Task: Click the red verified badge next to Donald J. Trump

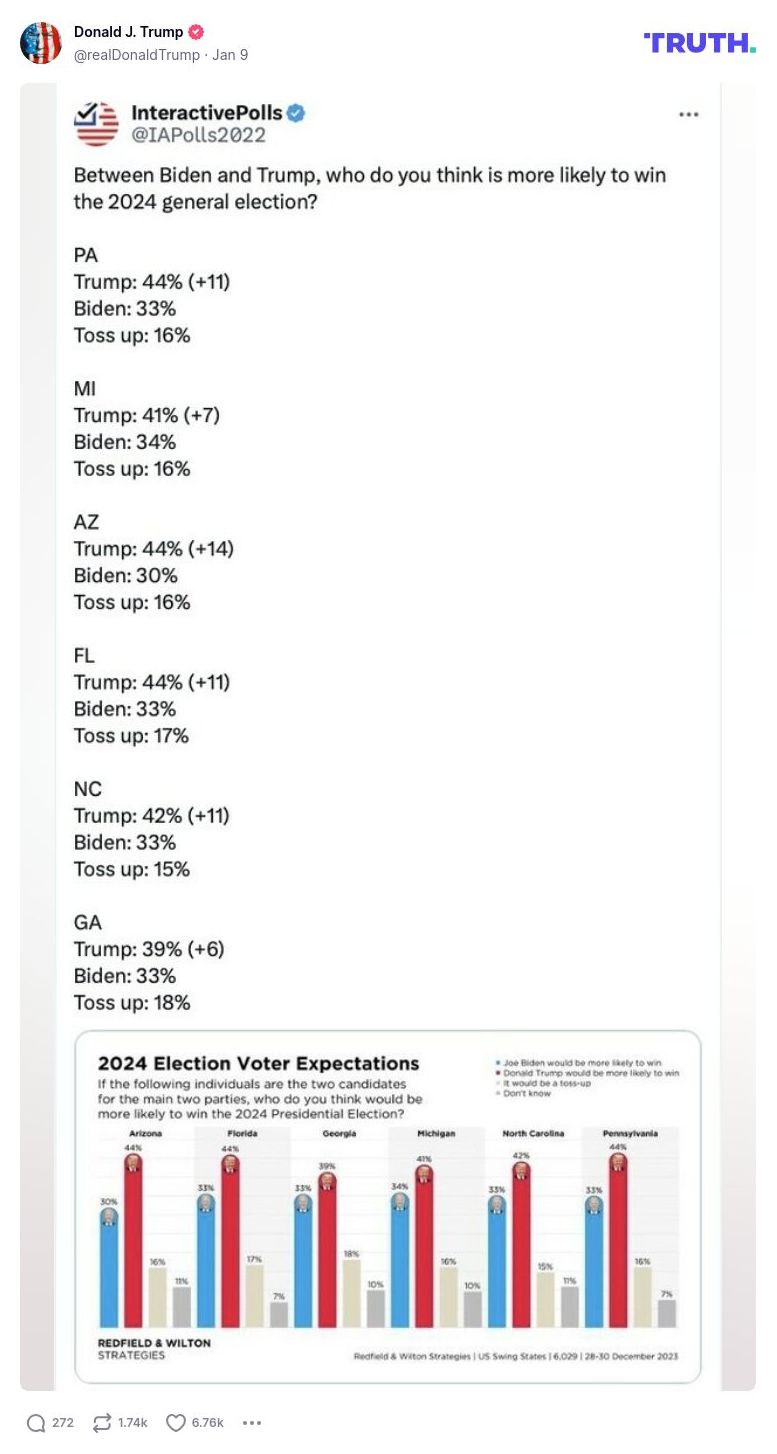Action: pyautogui.click(x=196, y=32)
